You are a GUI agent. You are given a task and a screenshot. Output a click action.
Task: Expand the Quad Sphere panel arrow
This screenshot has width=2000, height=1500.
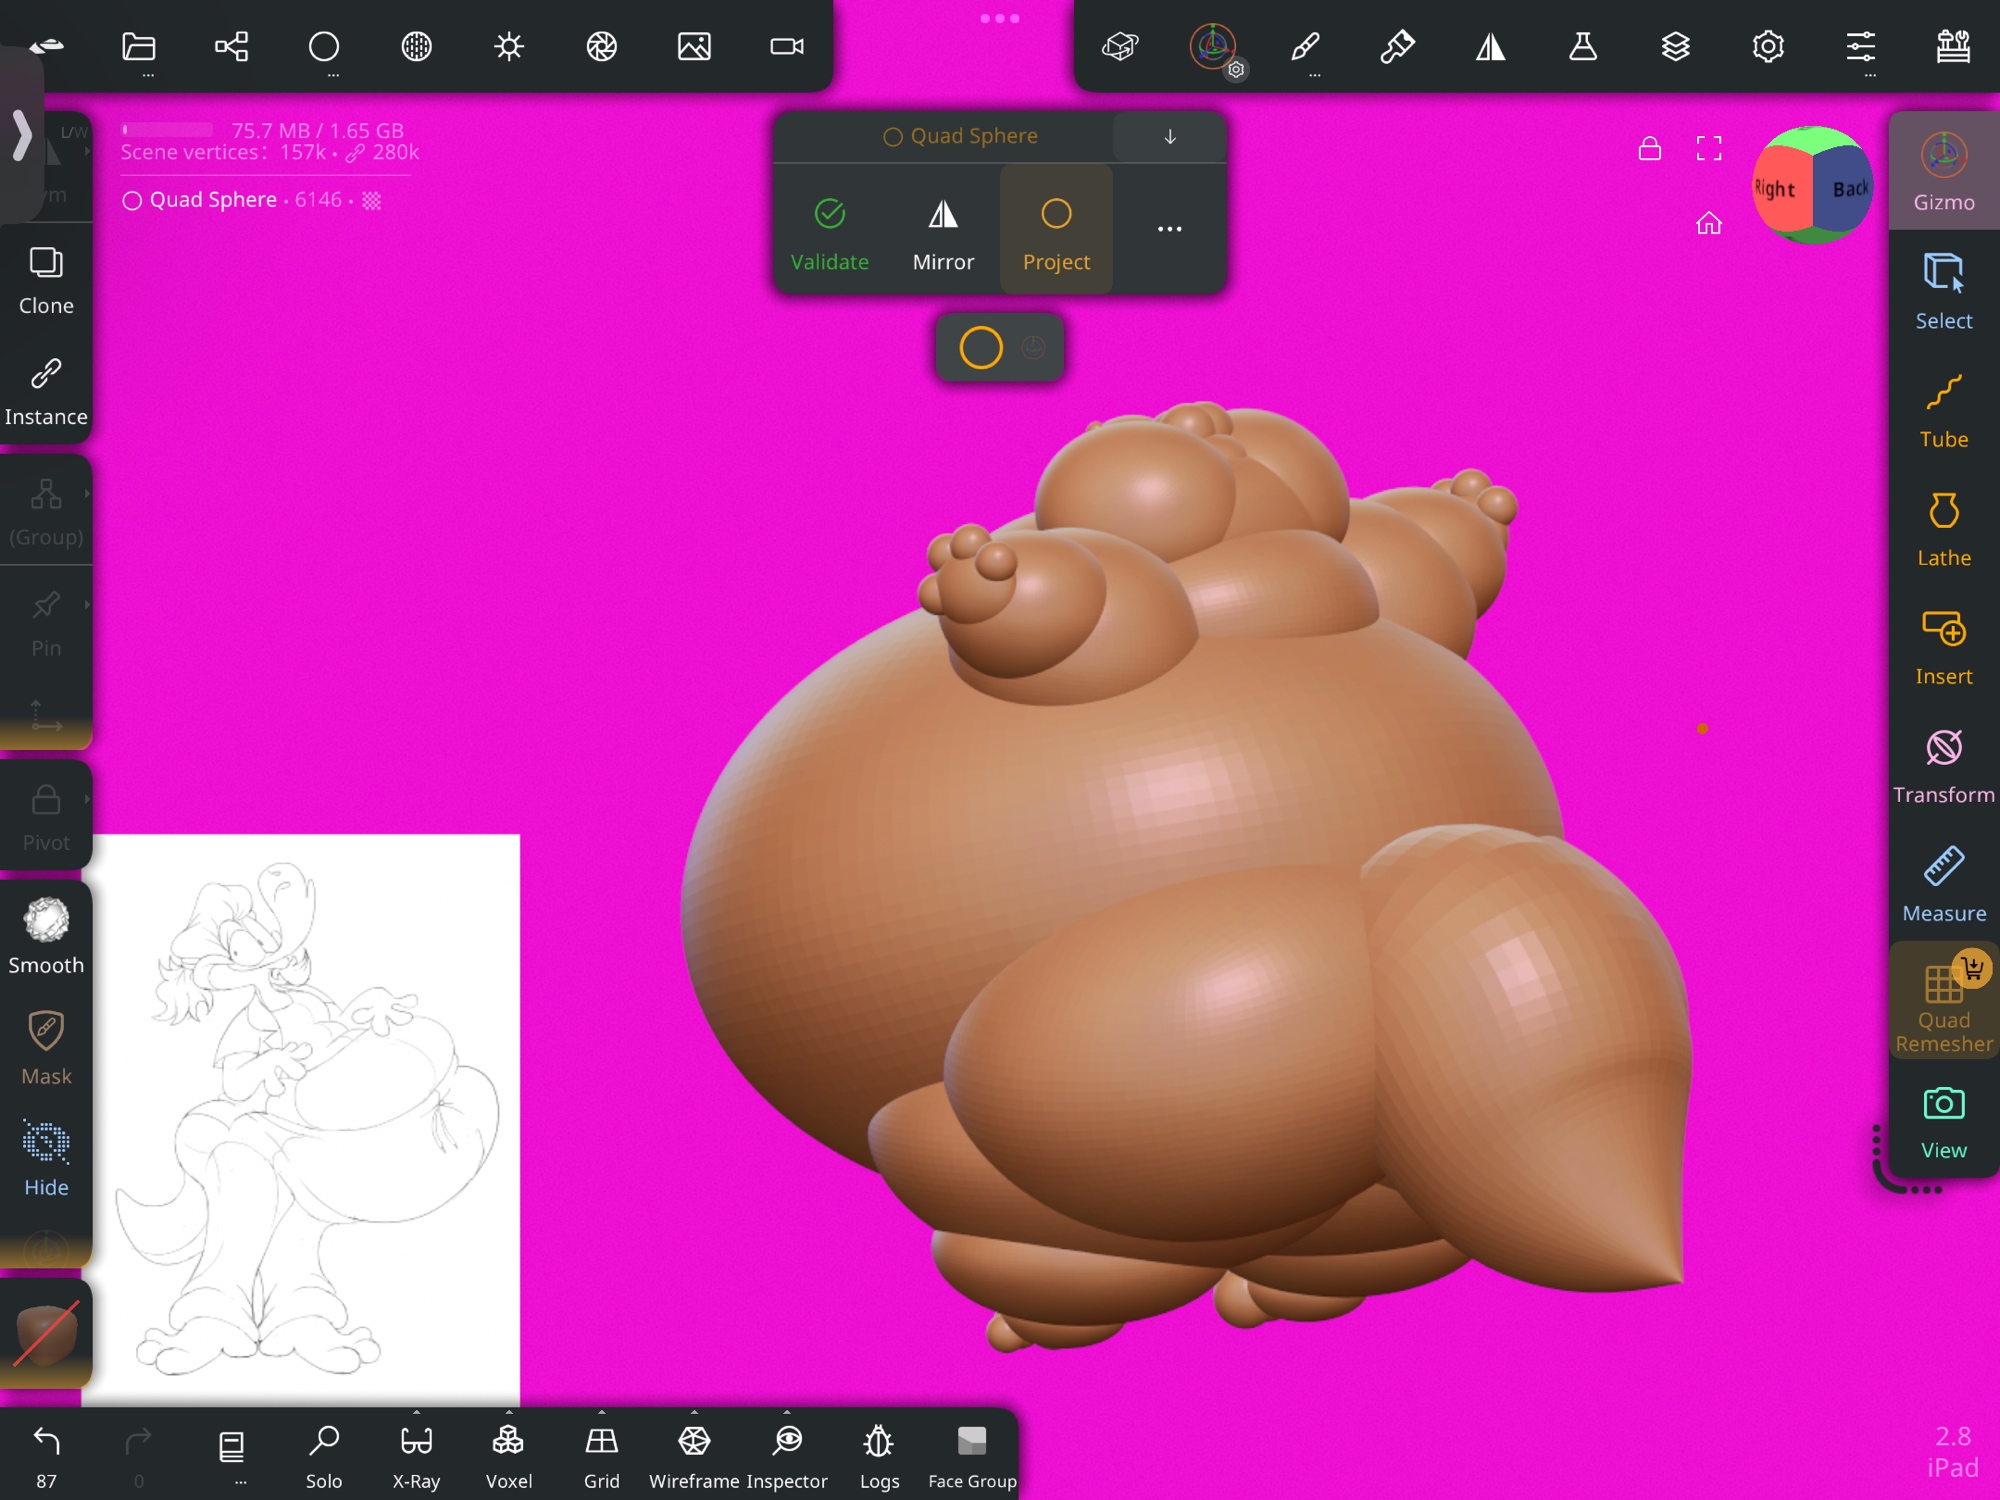[1169, 137]
